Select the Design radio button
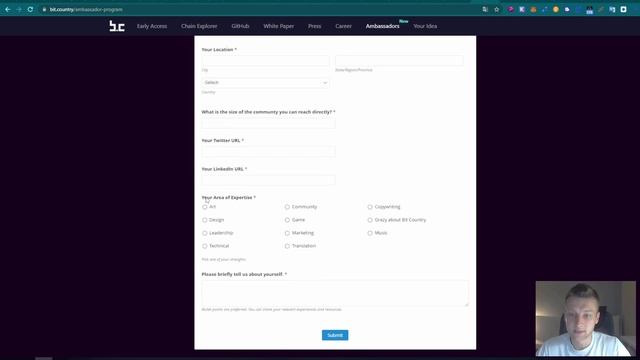Image resolution: width=640 pixels, height=360 pixels. (x=204, y=220)
